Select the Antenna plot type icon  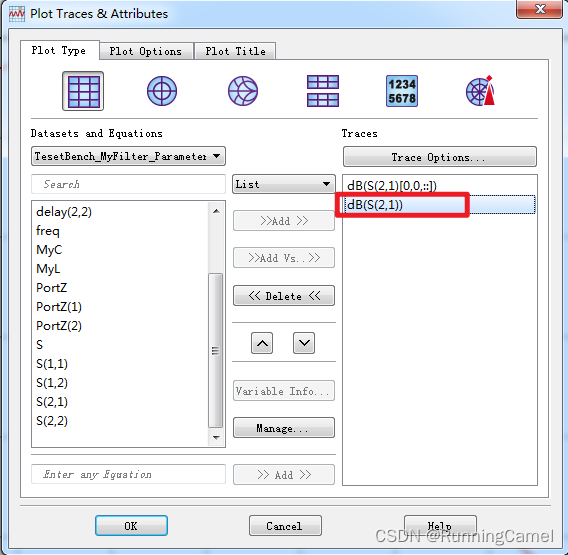[481, 91]
